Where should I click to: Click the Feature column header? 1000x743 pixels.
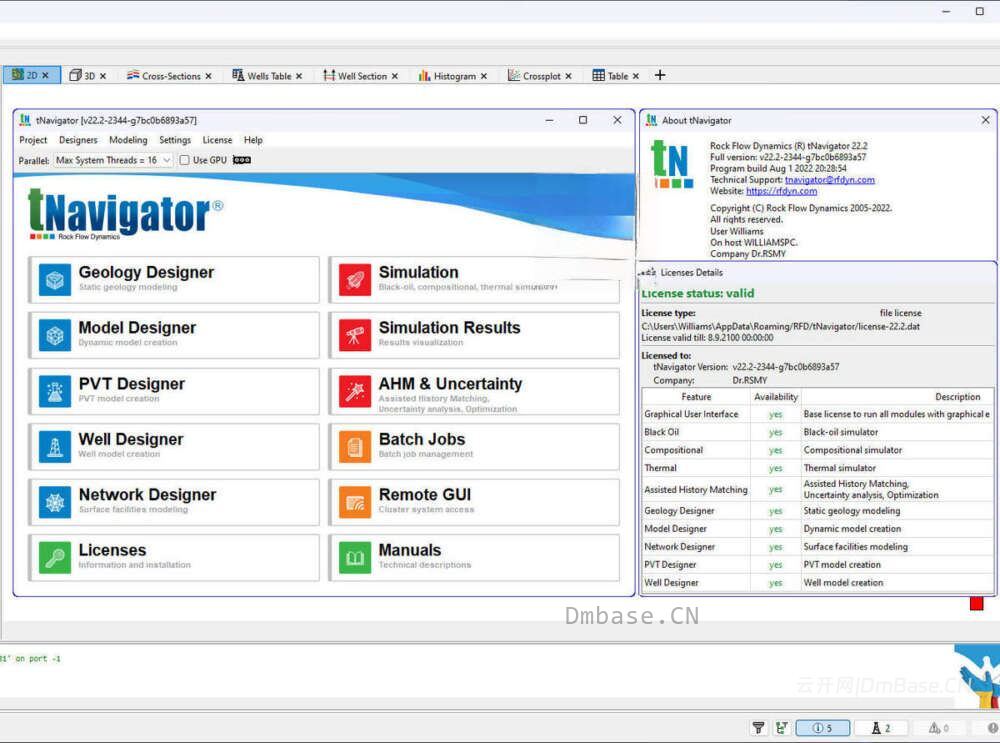coord(696,397)
